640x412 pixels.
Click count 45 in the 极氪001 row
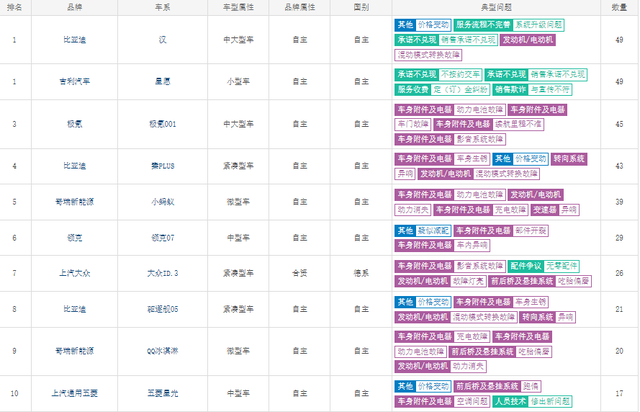tap(619, 124)
